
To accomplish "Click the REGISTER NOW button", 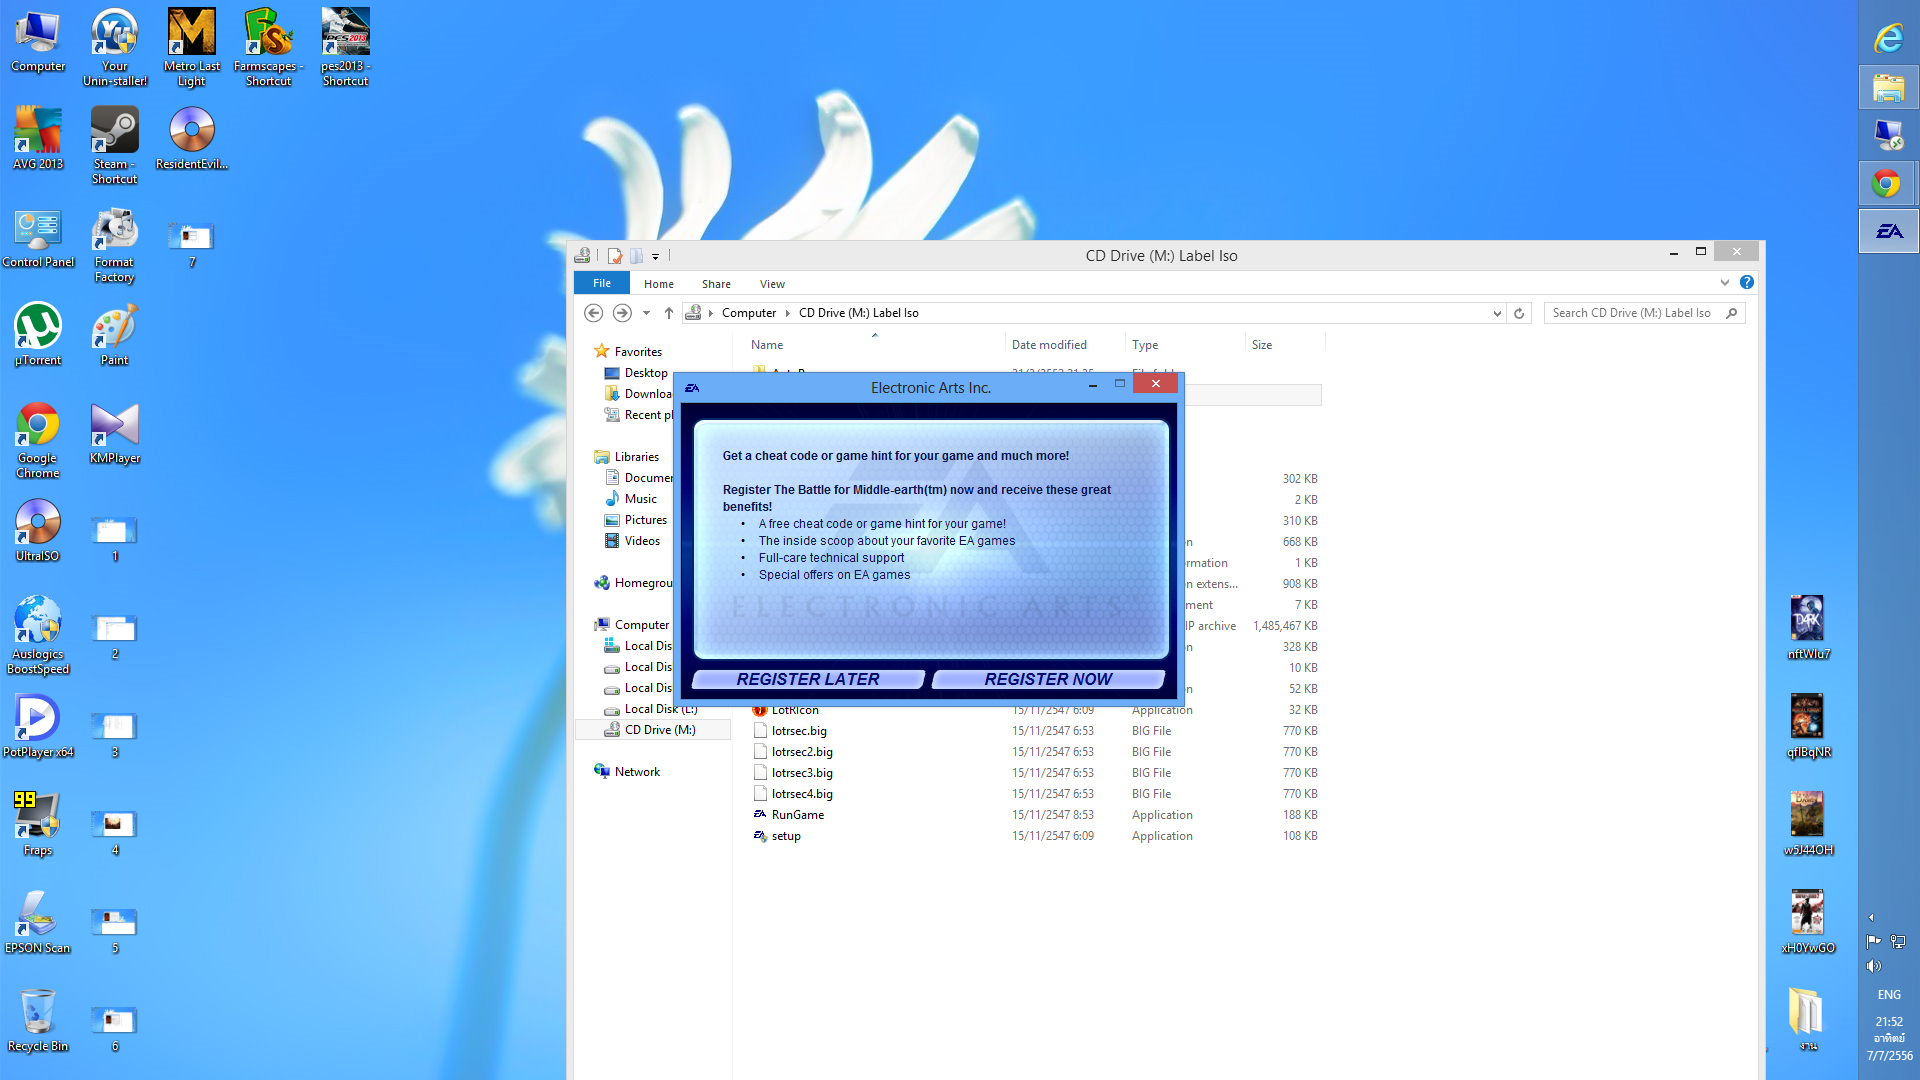I will pyautogui.click(x=1048, y=679).
